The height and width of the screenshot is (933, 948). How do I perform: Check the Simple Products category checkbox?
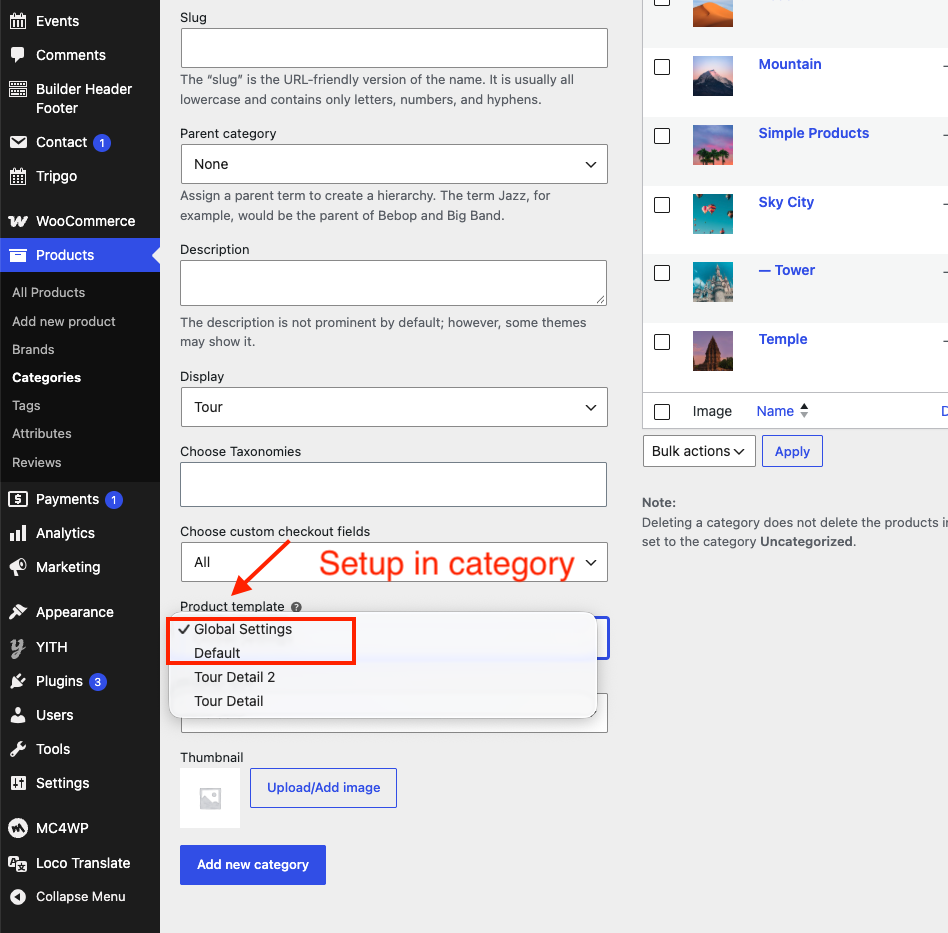662,136
